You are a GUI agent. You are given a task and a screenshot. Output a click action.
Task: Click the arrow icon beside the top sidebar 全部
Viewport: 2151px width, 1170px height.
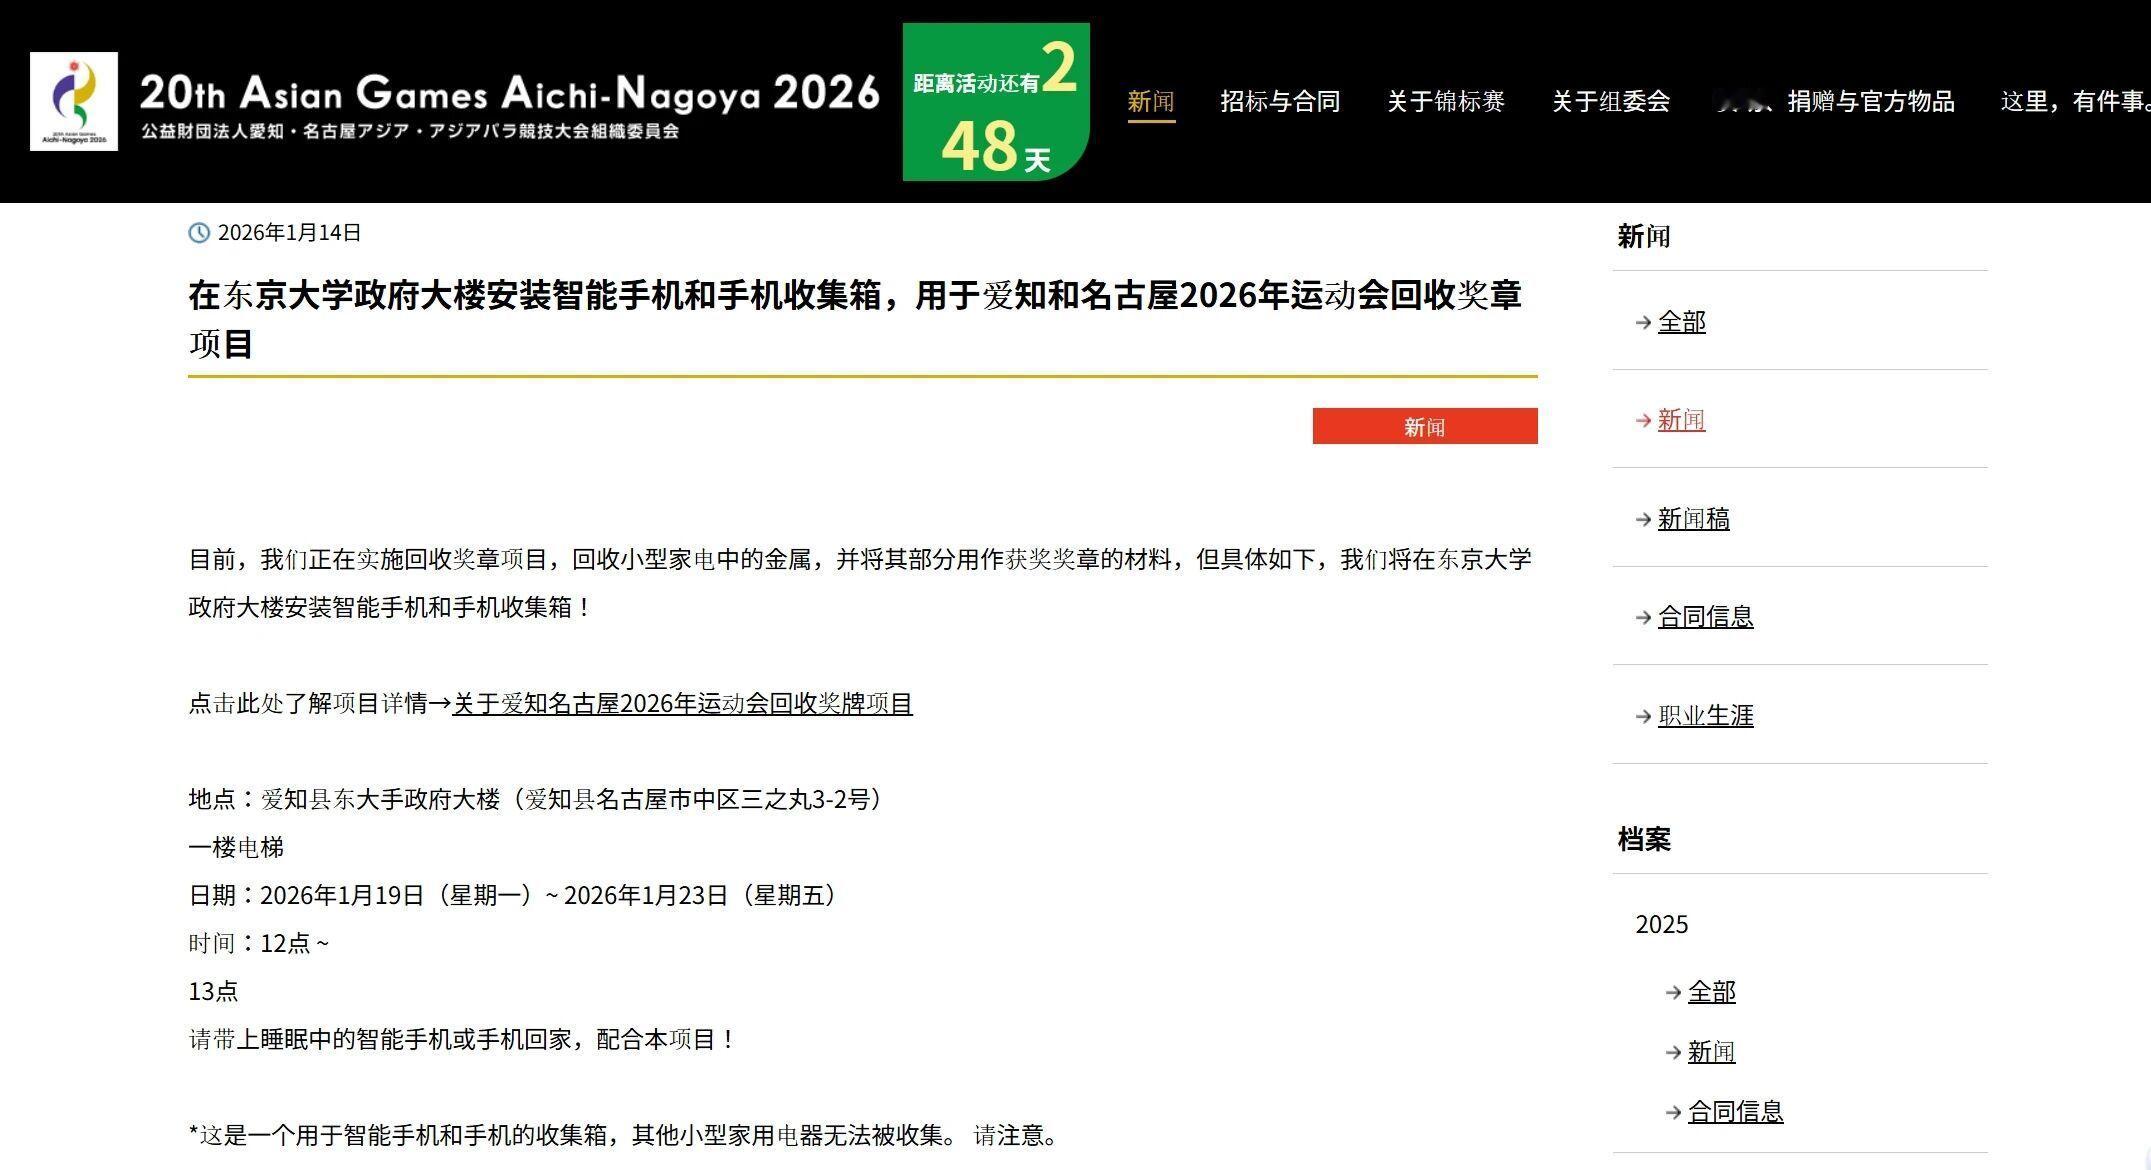click(1643, 322)
